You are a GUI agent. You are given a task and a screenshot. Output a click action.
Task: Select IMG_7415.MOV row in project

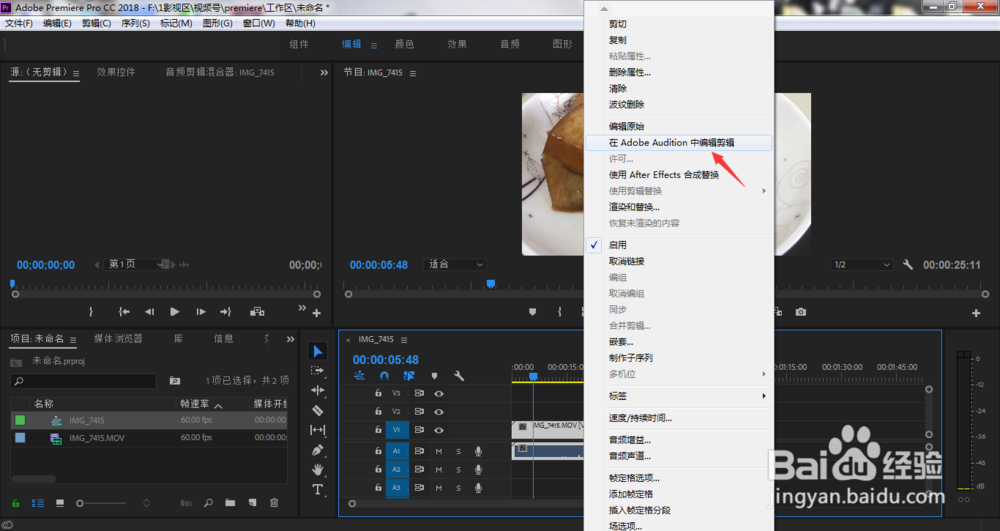pyautogui.click(x=149, y=438)
